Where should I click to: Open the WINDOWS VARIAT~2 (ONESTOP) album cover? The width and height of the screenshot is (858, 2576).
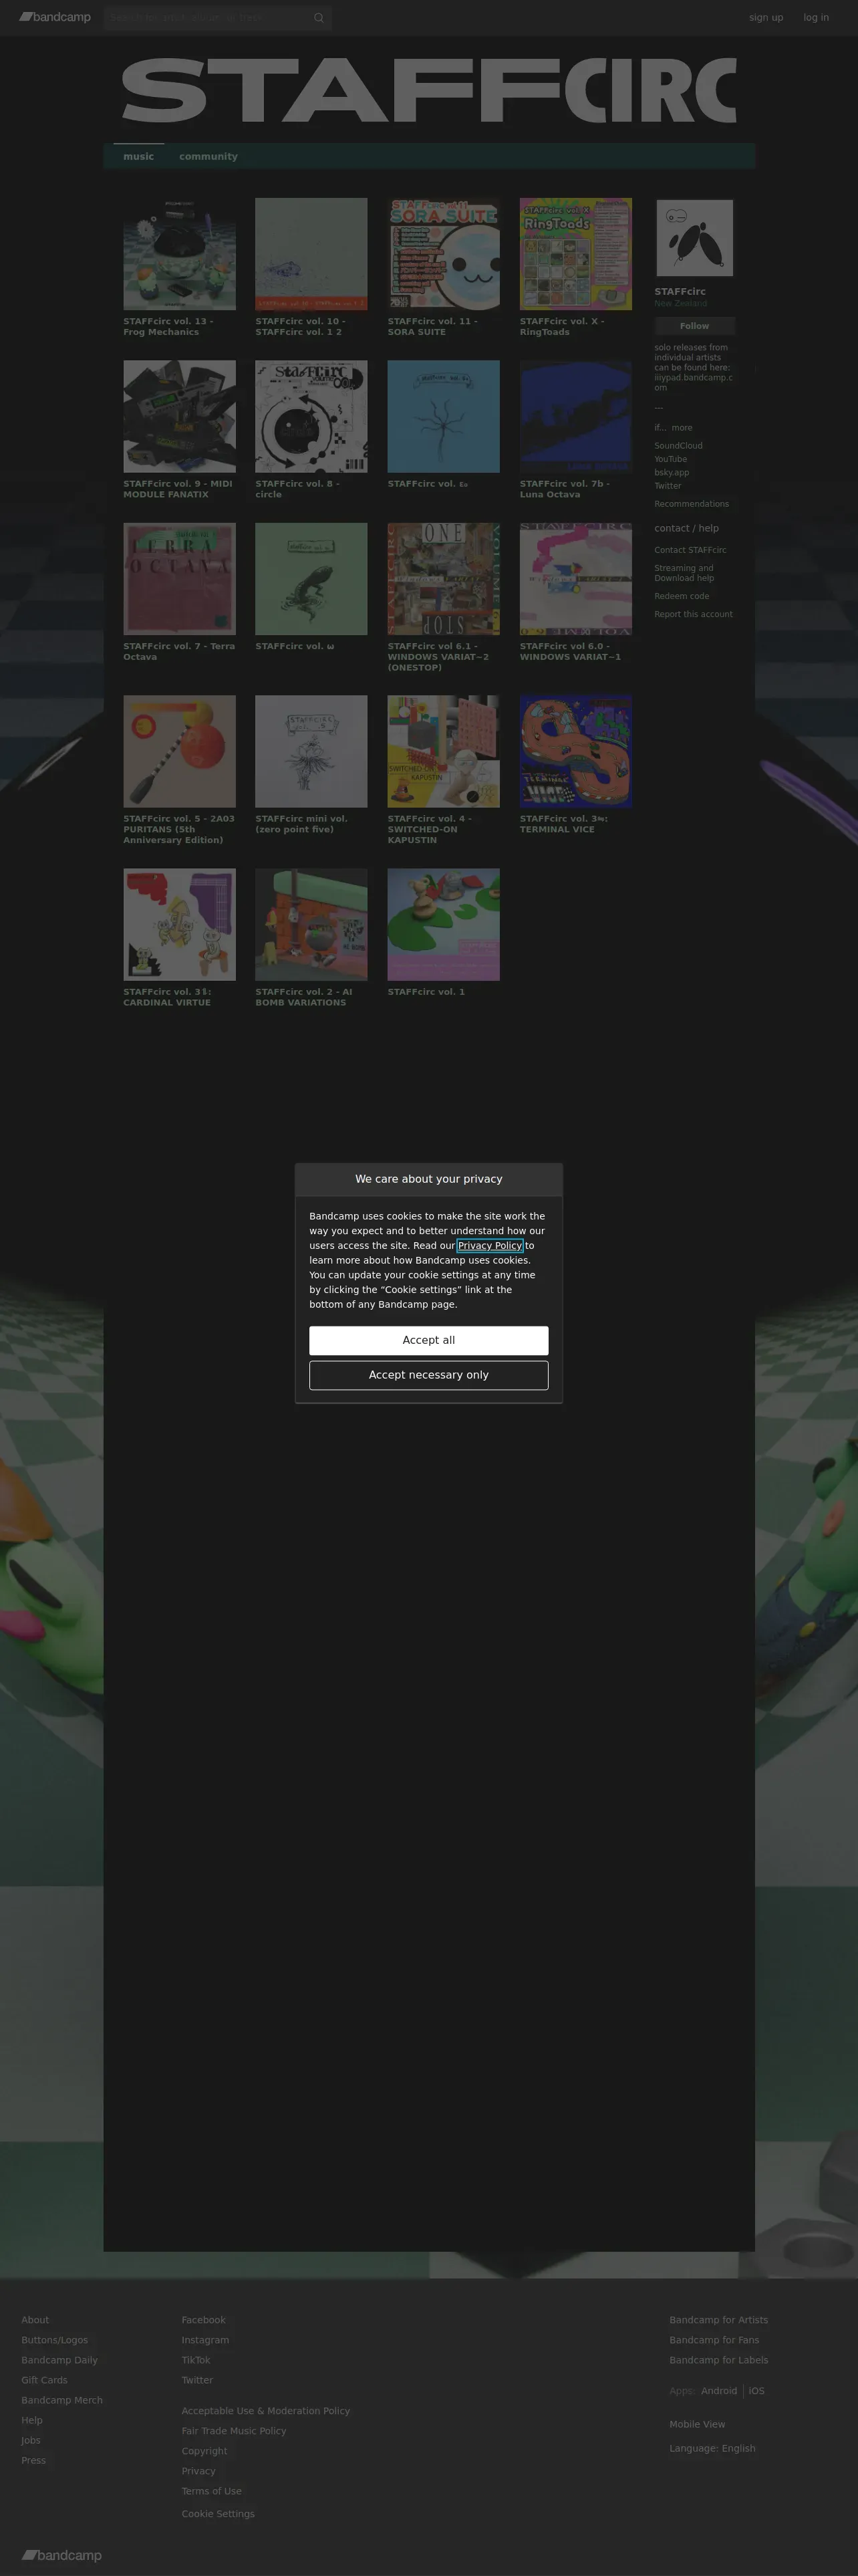click(x=444, y=579)
